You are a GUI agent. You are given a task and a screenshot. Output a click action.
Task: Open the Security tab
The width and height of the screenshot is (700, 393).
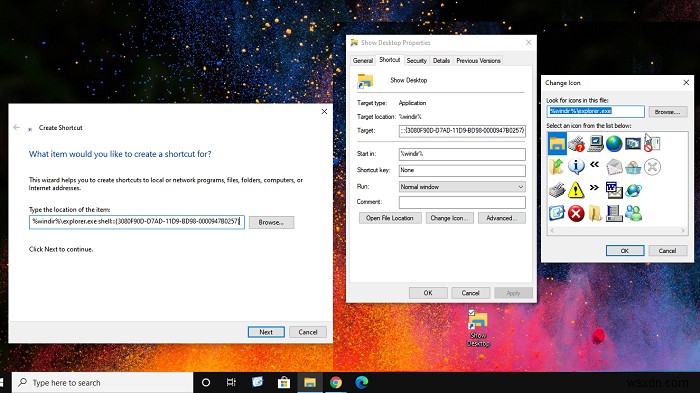point(417,60)
